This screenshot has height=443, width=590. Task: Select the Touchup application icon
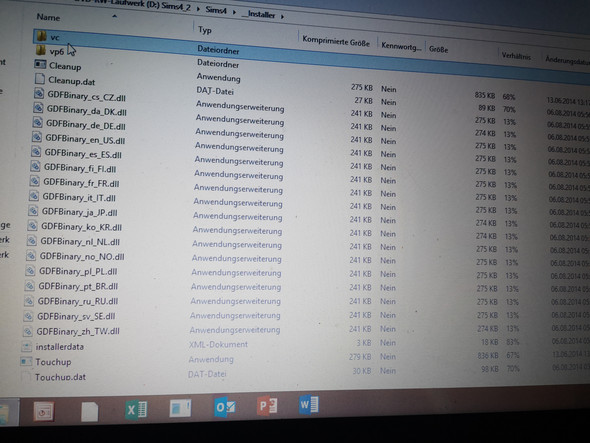pos(26,361)
